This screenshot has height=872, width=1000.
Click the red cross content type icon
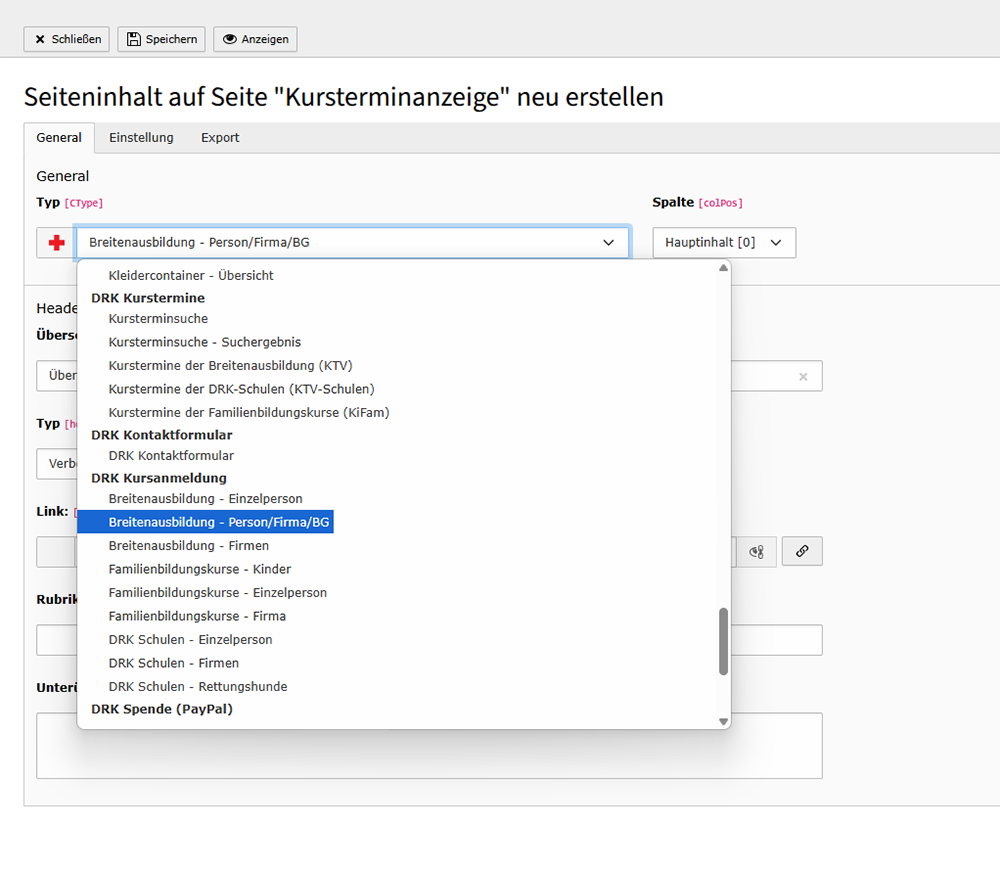point(56,243)
